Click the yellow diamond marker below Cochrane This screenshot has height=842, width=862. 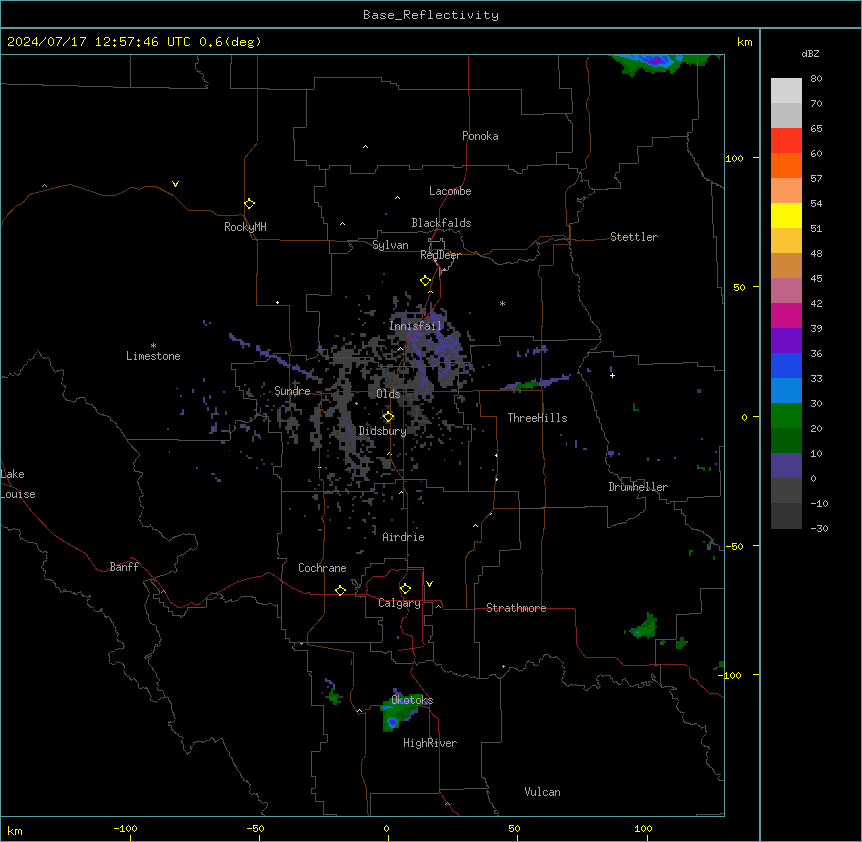[x=340, y=590]
